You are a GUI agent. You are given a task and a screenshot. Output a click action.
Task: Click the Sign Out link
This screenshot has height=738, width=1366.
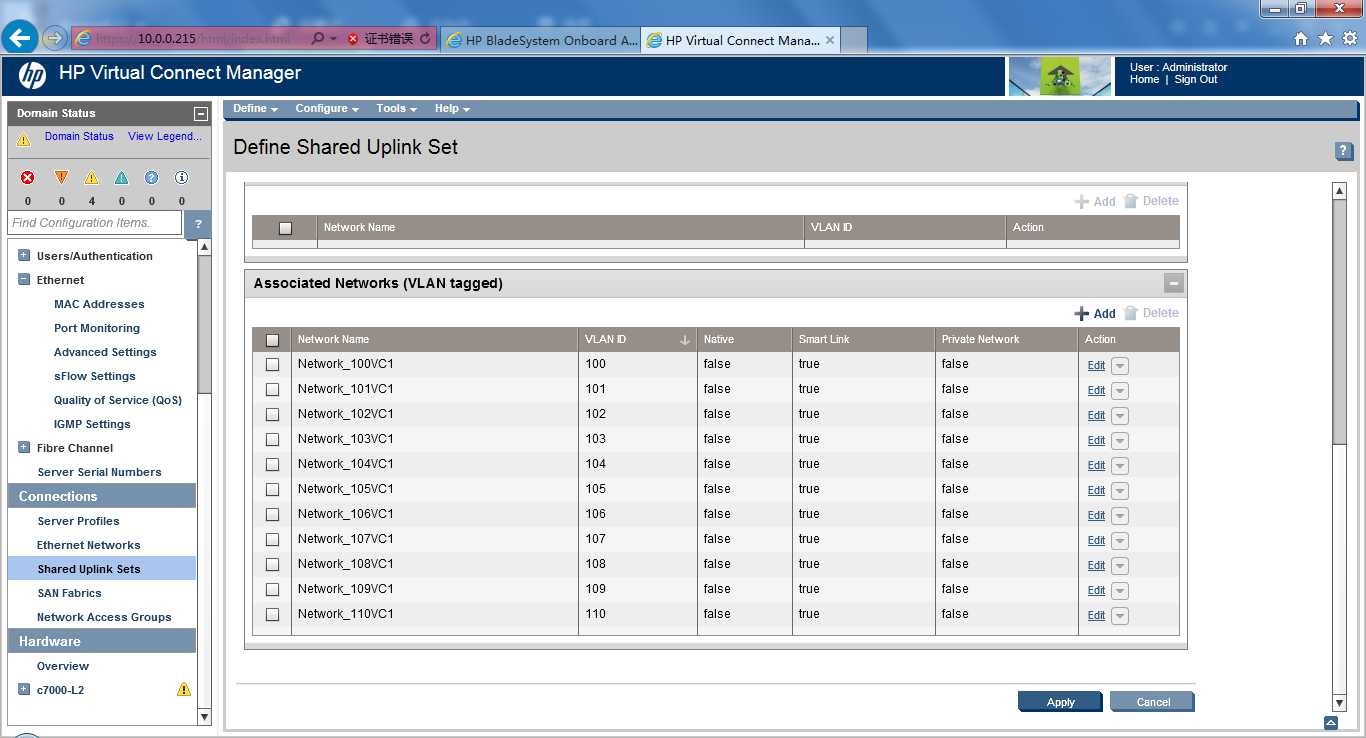tap(1196, 80)
